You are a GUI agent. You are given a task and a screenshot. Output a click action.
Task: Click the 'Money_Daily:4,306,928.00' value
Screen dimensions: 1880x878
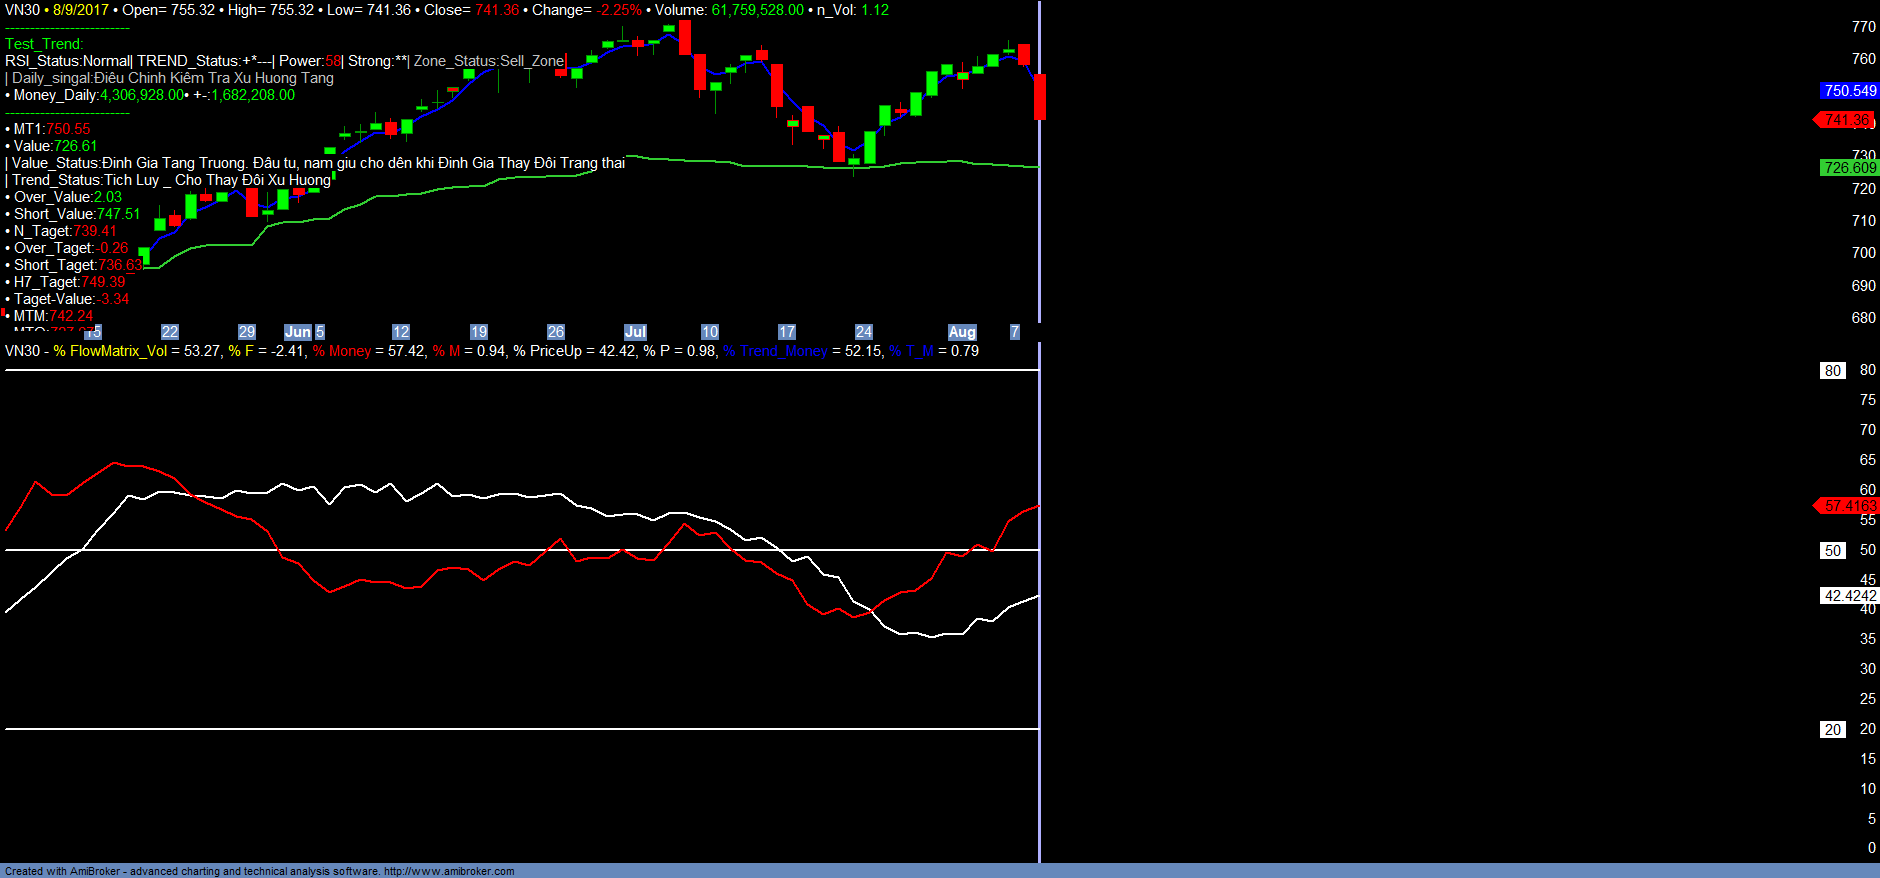tap(99, 95)
